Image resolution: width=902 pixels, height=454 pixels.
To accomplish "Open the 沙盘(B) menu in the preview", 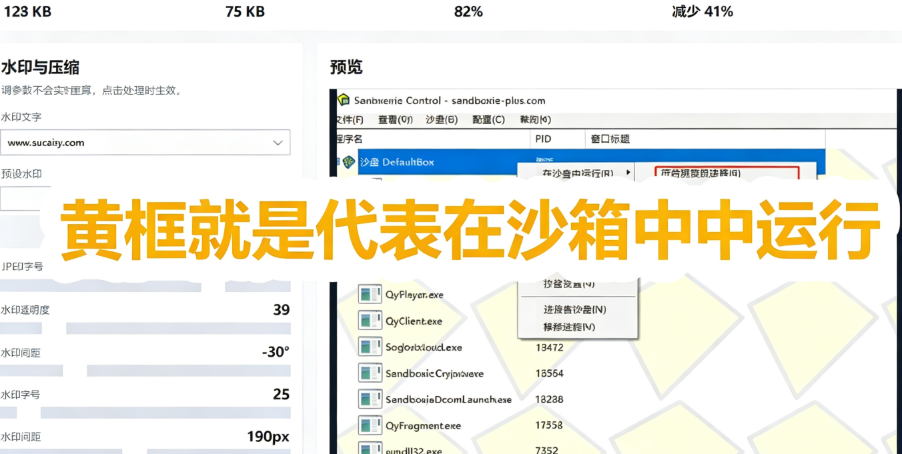I will click(442, 120).
